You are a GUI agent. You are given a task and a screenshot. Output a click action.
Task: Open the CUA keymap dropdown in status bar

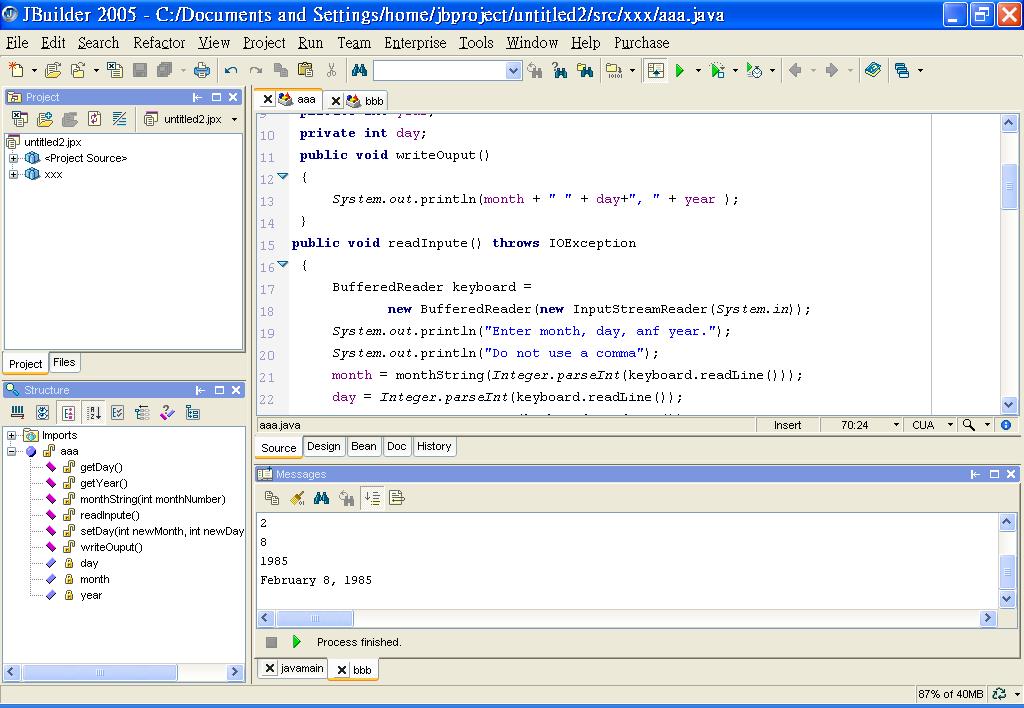click(950, 425)
